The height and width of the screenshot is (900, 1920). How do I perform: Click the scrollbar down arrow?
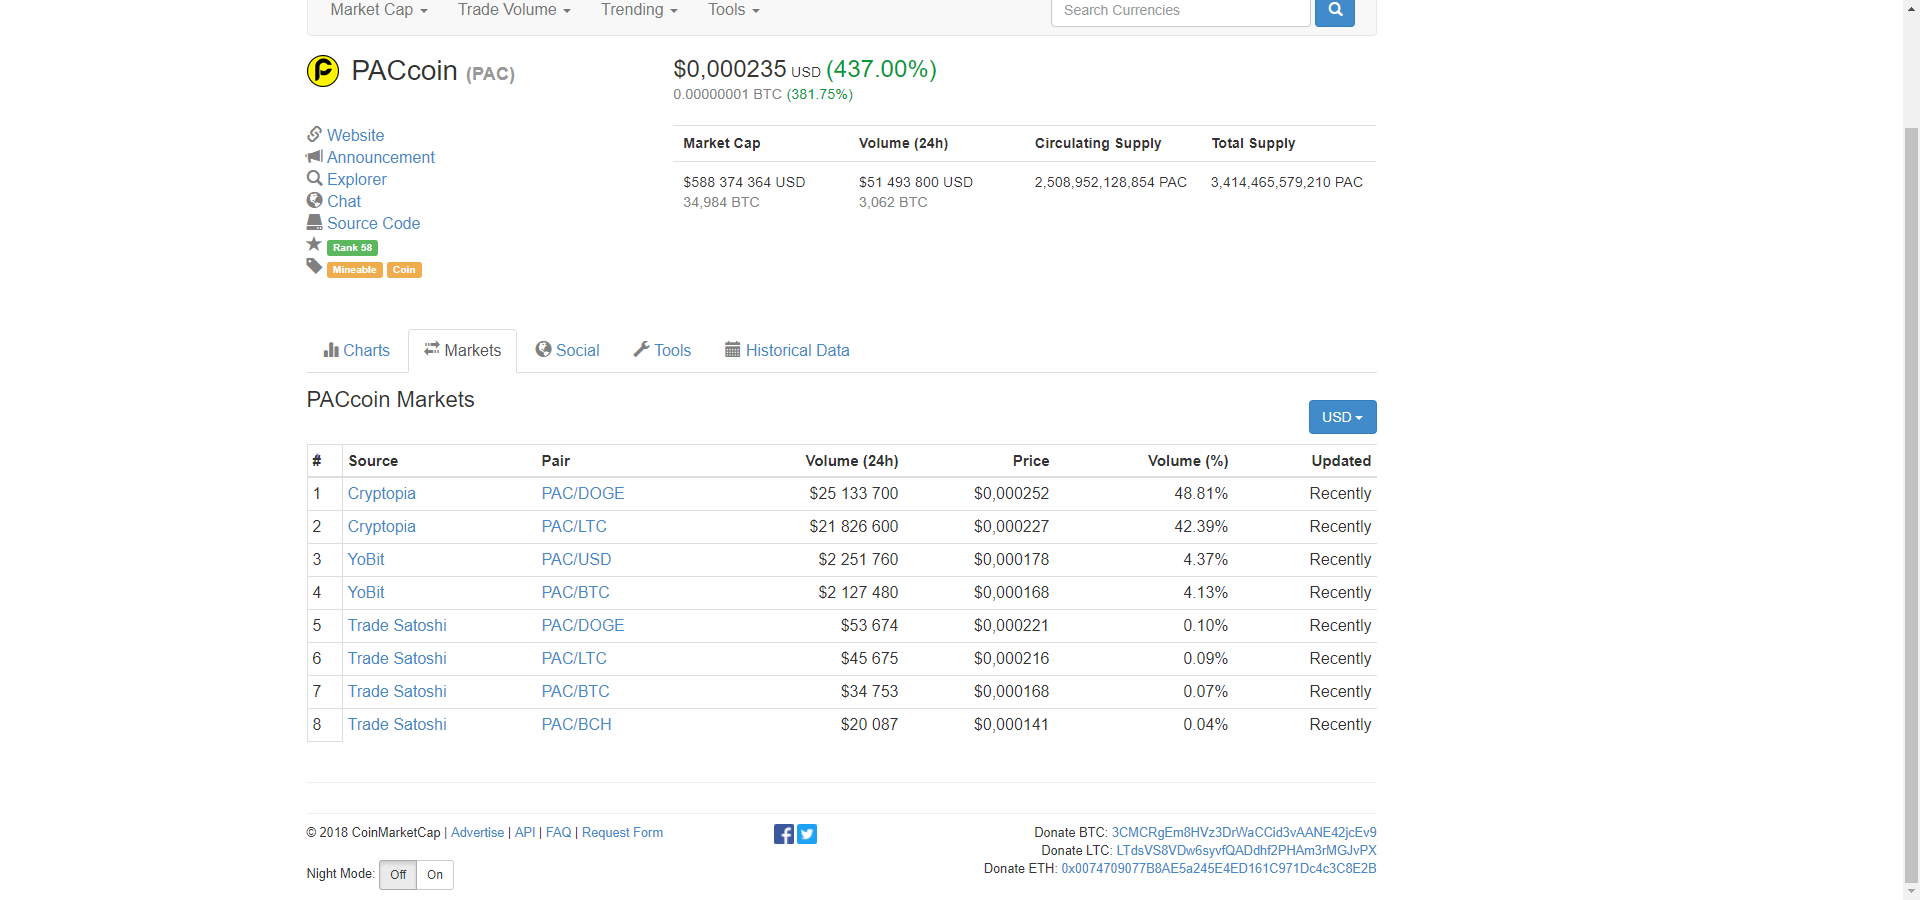(1911, 891)
